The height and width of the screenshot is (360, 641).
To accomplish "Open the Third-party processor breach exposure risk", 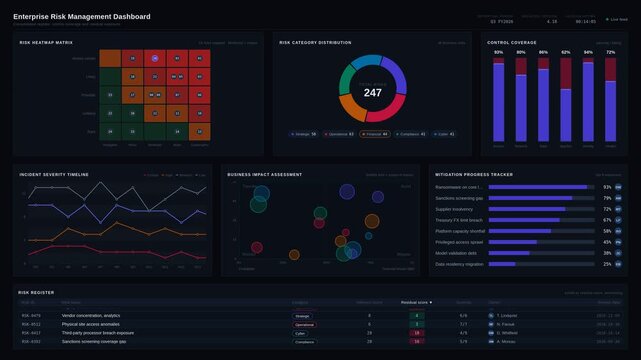I will tap(98, 333).
